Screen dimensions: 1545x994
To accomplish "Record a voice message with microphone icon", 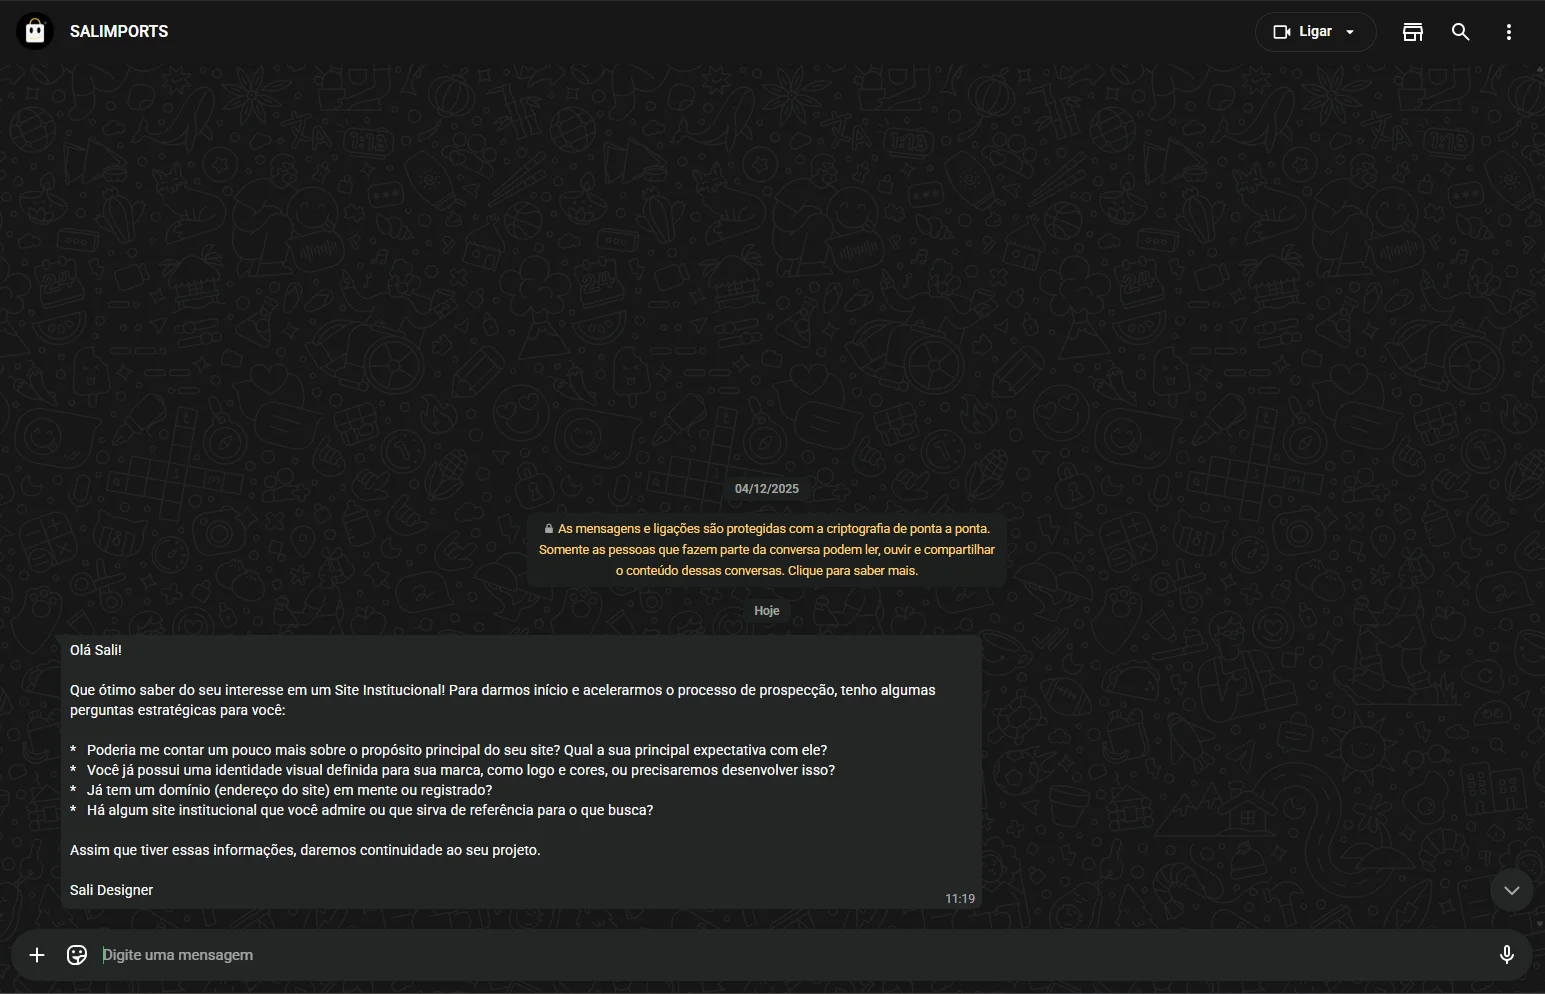I will 1507,956.
